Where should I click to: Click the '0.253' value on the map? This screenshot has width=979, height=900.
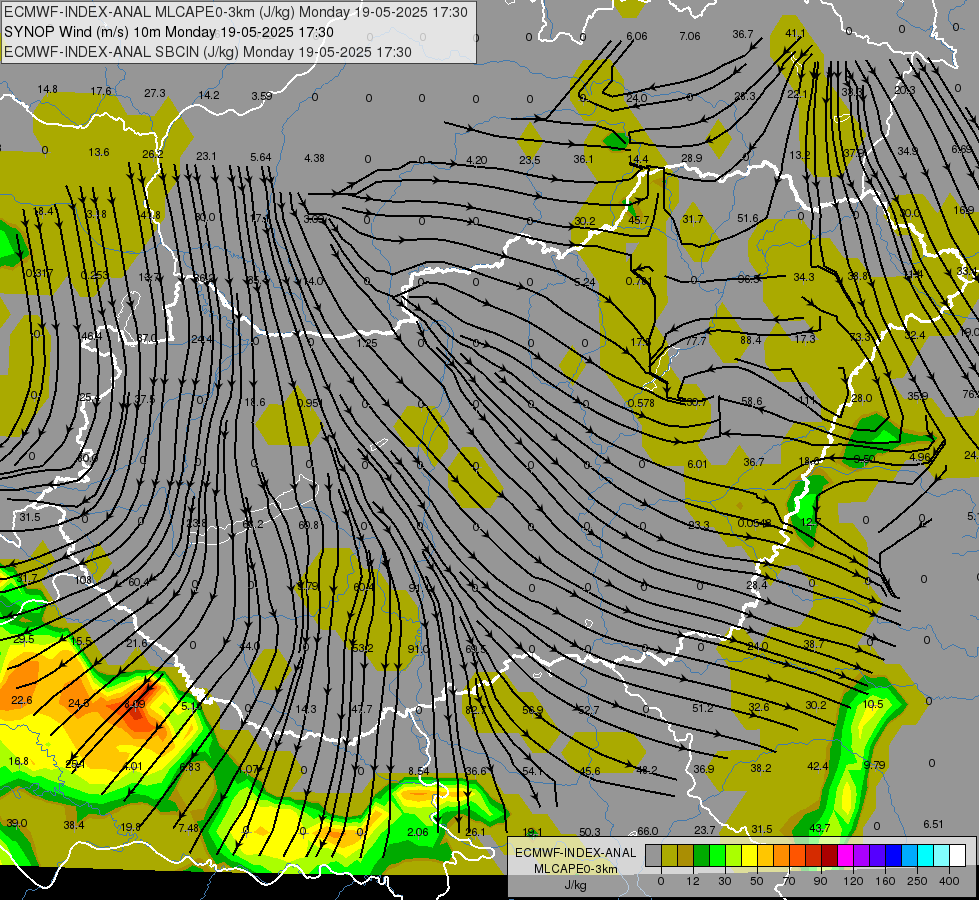[94, 275]
